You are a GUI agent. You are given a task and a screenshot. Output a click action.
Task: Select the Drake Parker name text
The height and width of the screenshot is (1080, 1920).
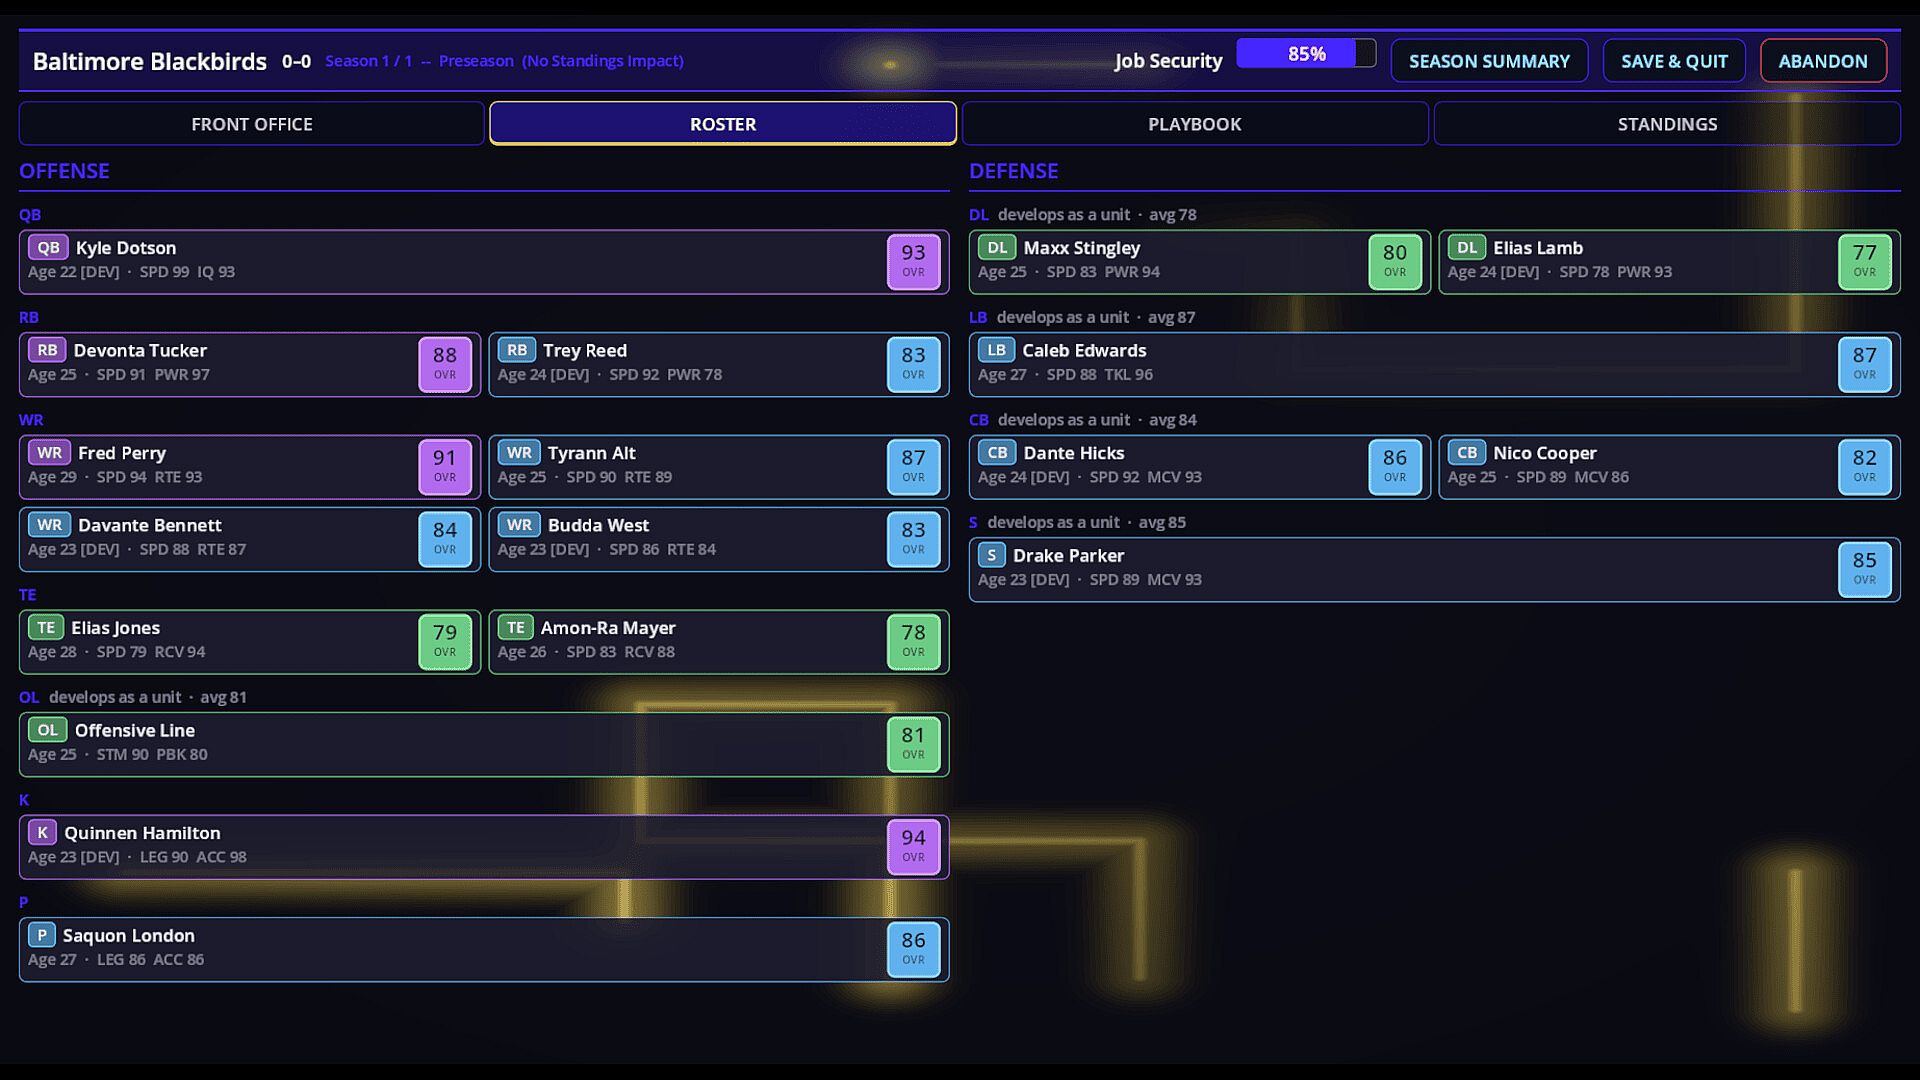pos(1068,556)
